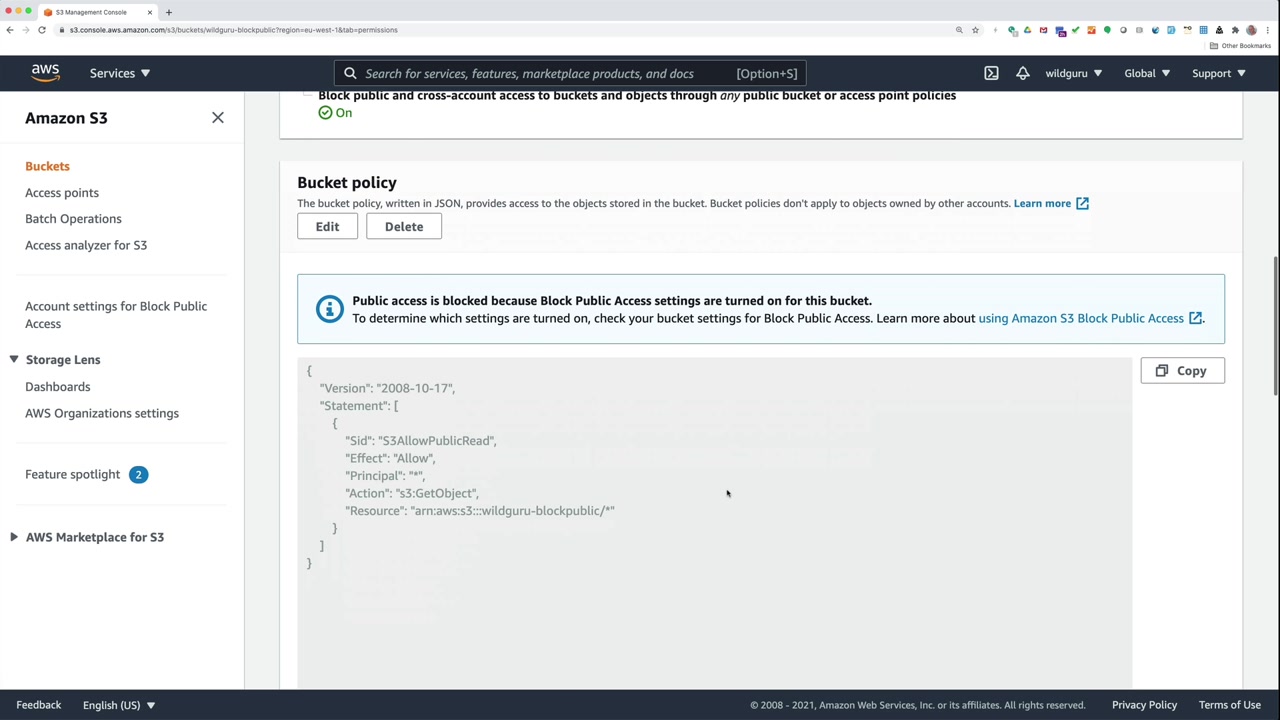Click the info icon in the blue alert
Screen dimensions: 1280x720
point(329,309)
